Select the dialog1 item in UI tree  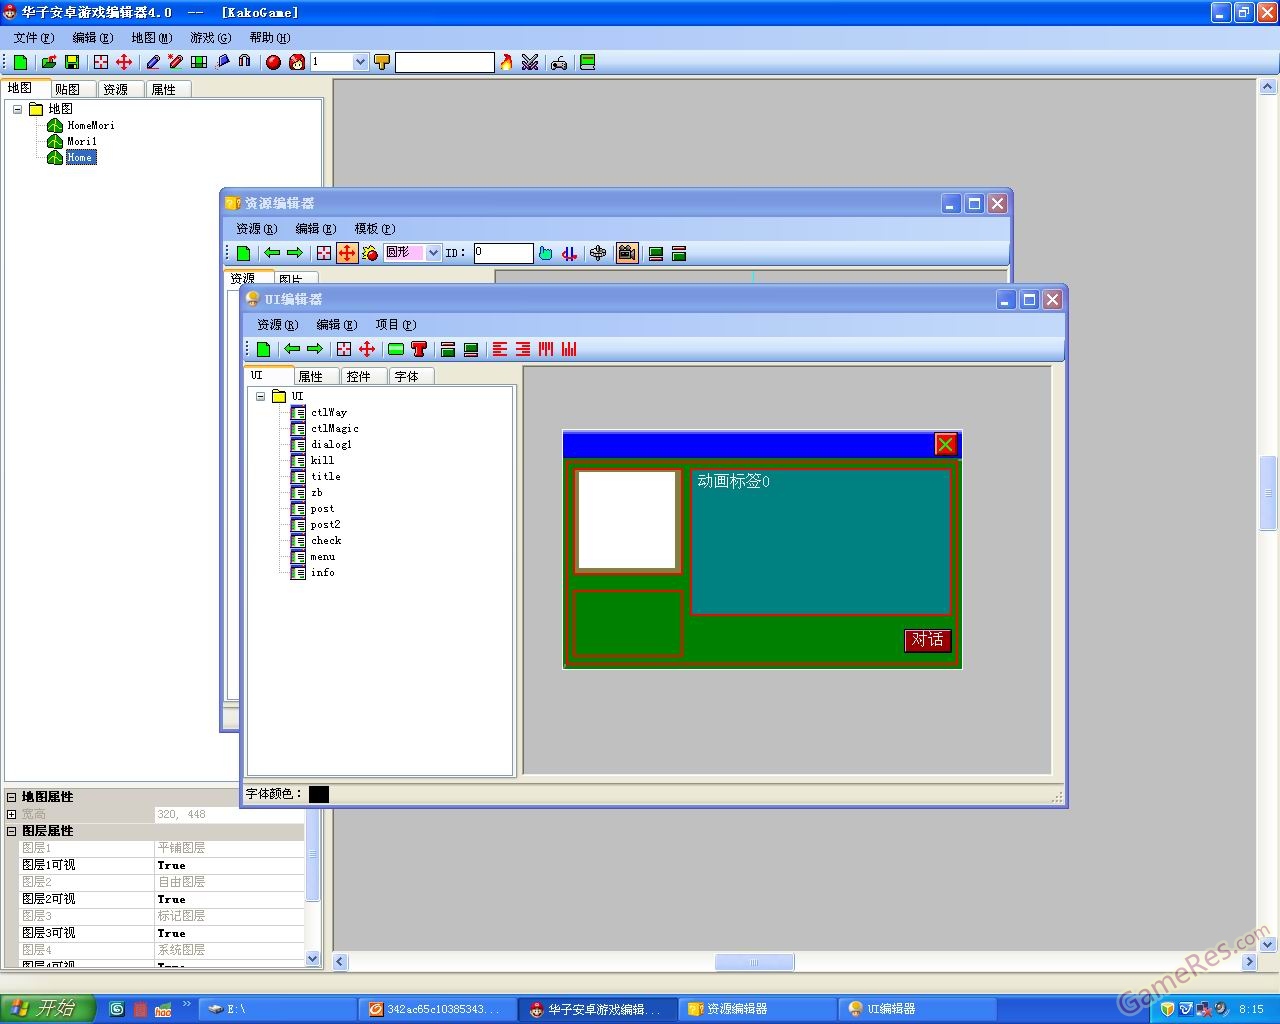pyautogui.click(x=331, y=444)
